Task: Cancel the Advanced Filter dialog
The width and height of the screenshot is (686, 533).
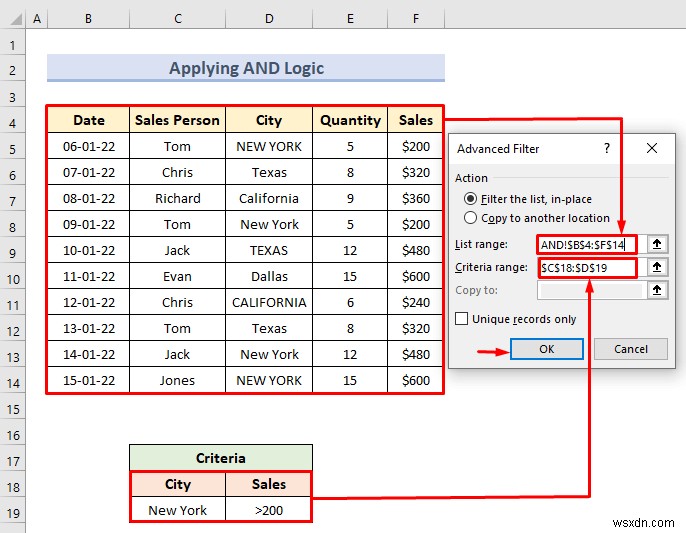Action: coord(630,349)
